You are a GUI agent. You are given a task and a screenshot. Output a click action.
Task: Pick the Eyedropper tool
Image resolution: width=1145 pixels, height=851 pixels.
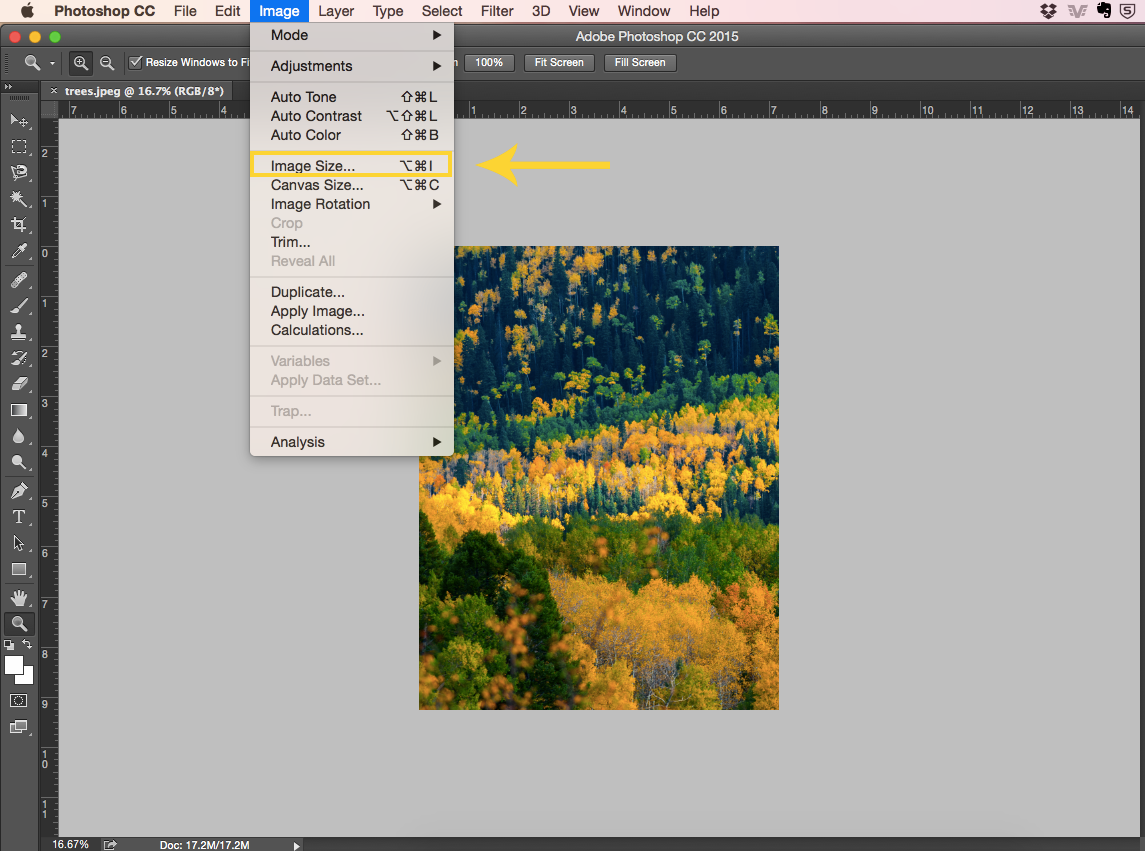(x=19, y=251)
